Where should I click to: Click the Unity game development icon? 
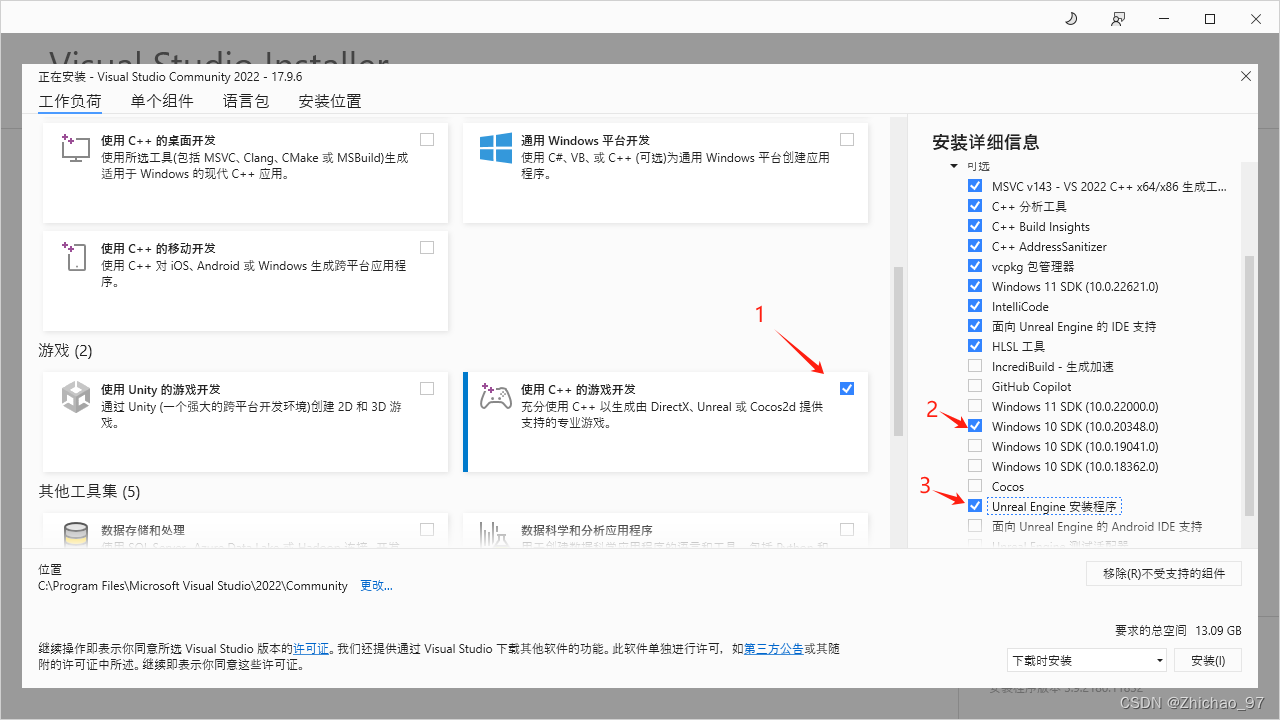pyautogui.click(x=76, y=397)
